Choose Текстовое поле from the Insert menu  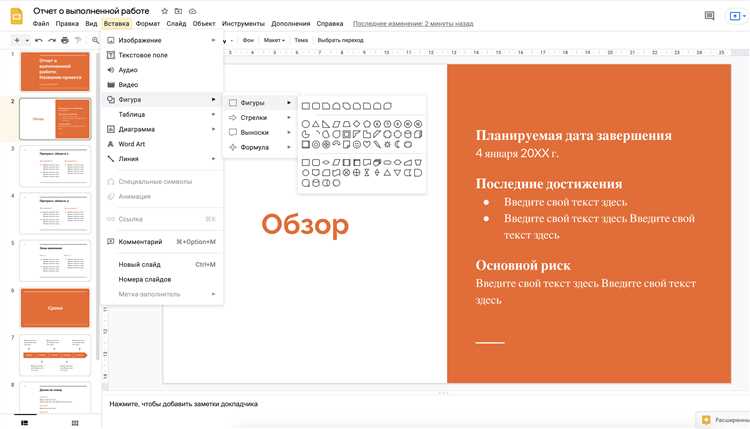click(162, 55)
